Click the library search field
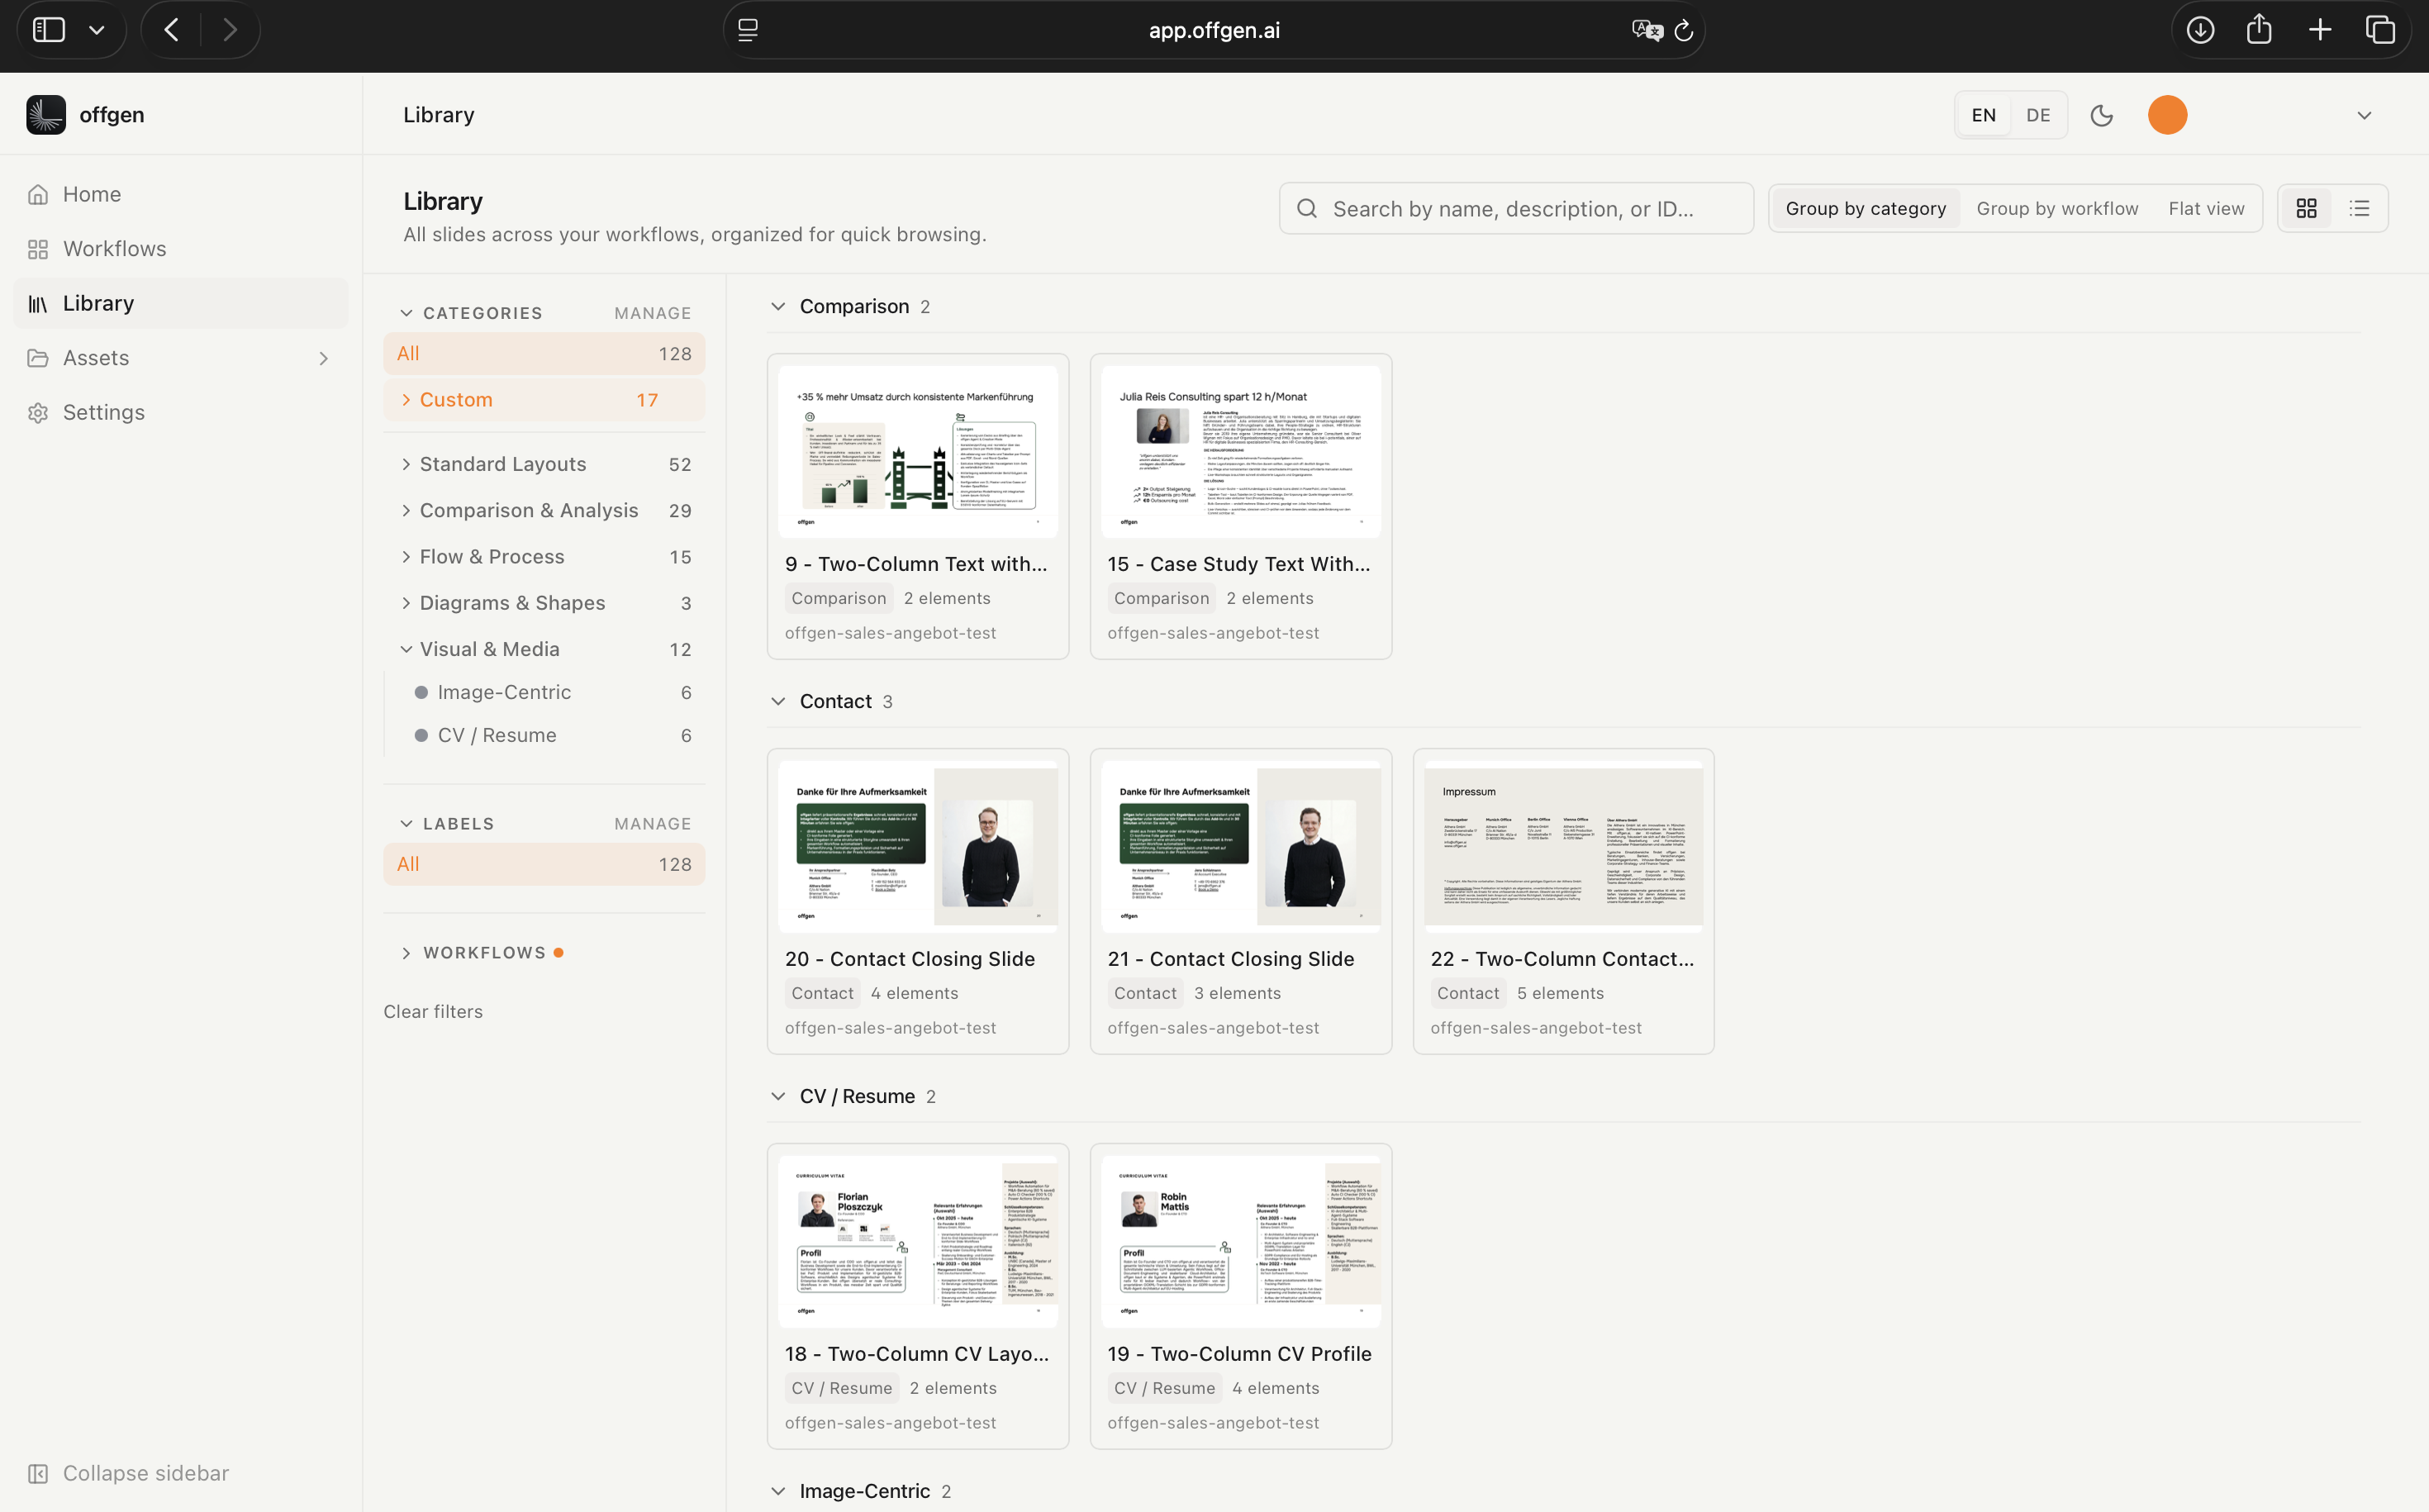 (1516, 208)
